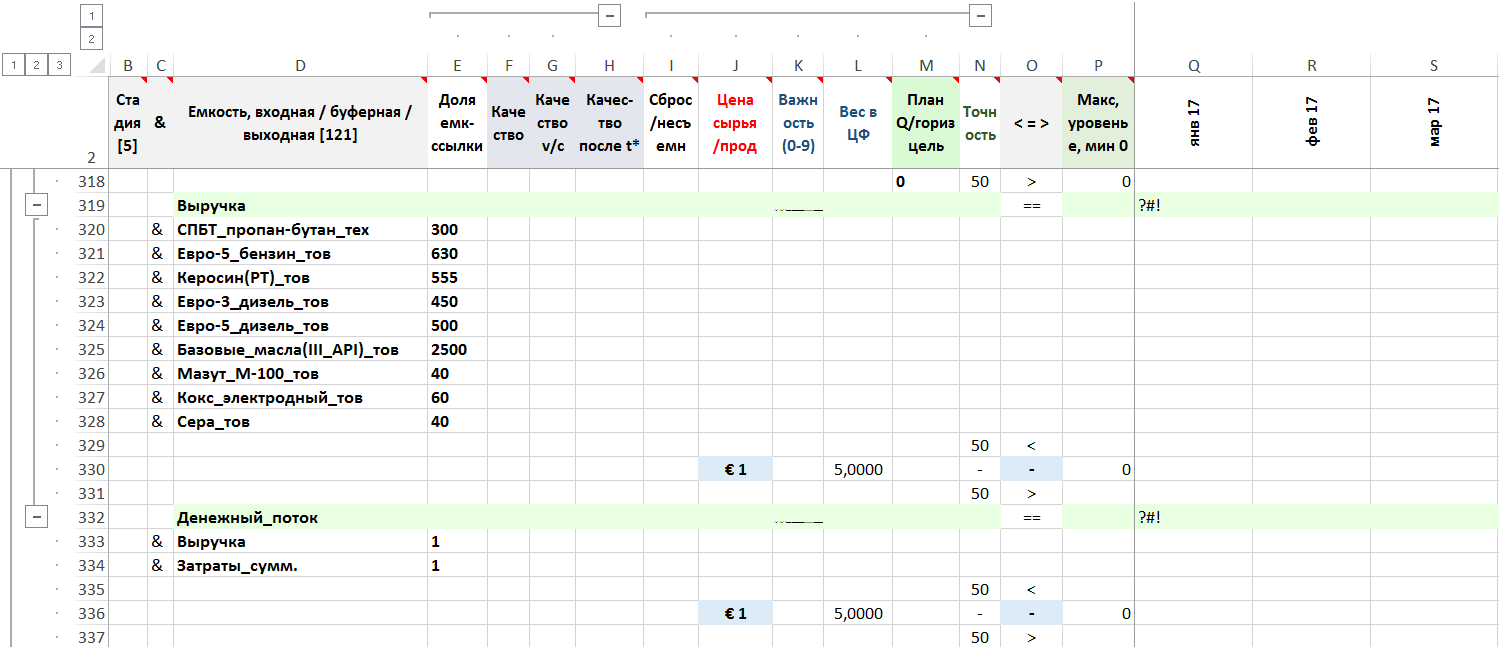The image size is (1499, 647).
Task: Click column outline level 2 button
Action: pos(91,39)
